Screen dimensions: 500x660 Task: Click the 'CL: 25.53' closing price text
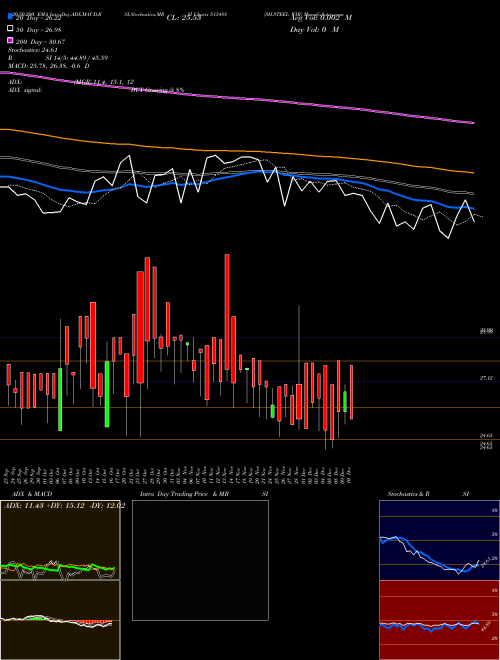point(184,18)
